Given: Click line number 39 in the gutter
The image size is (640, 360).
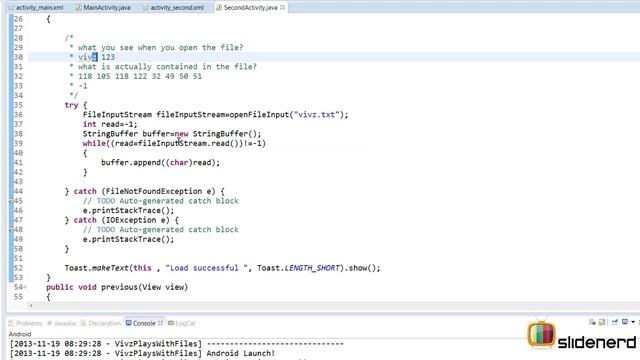Looking at the screenshot, I should pos(18,143).
